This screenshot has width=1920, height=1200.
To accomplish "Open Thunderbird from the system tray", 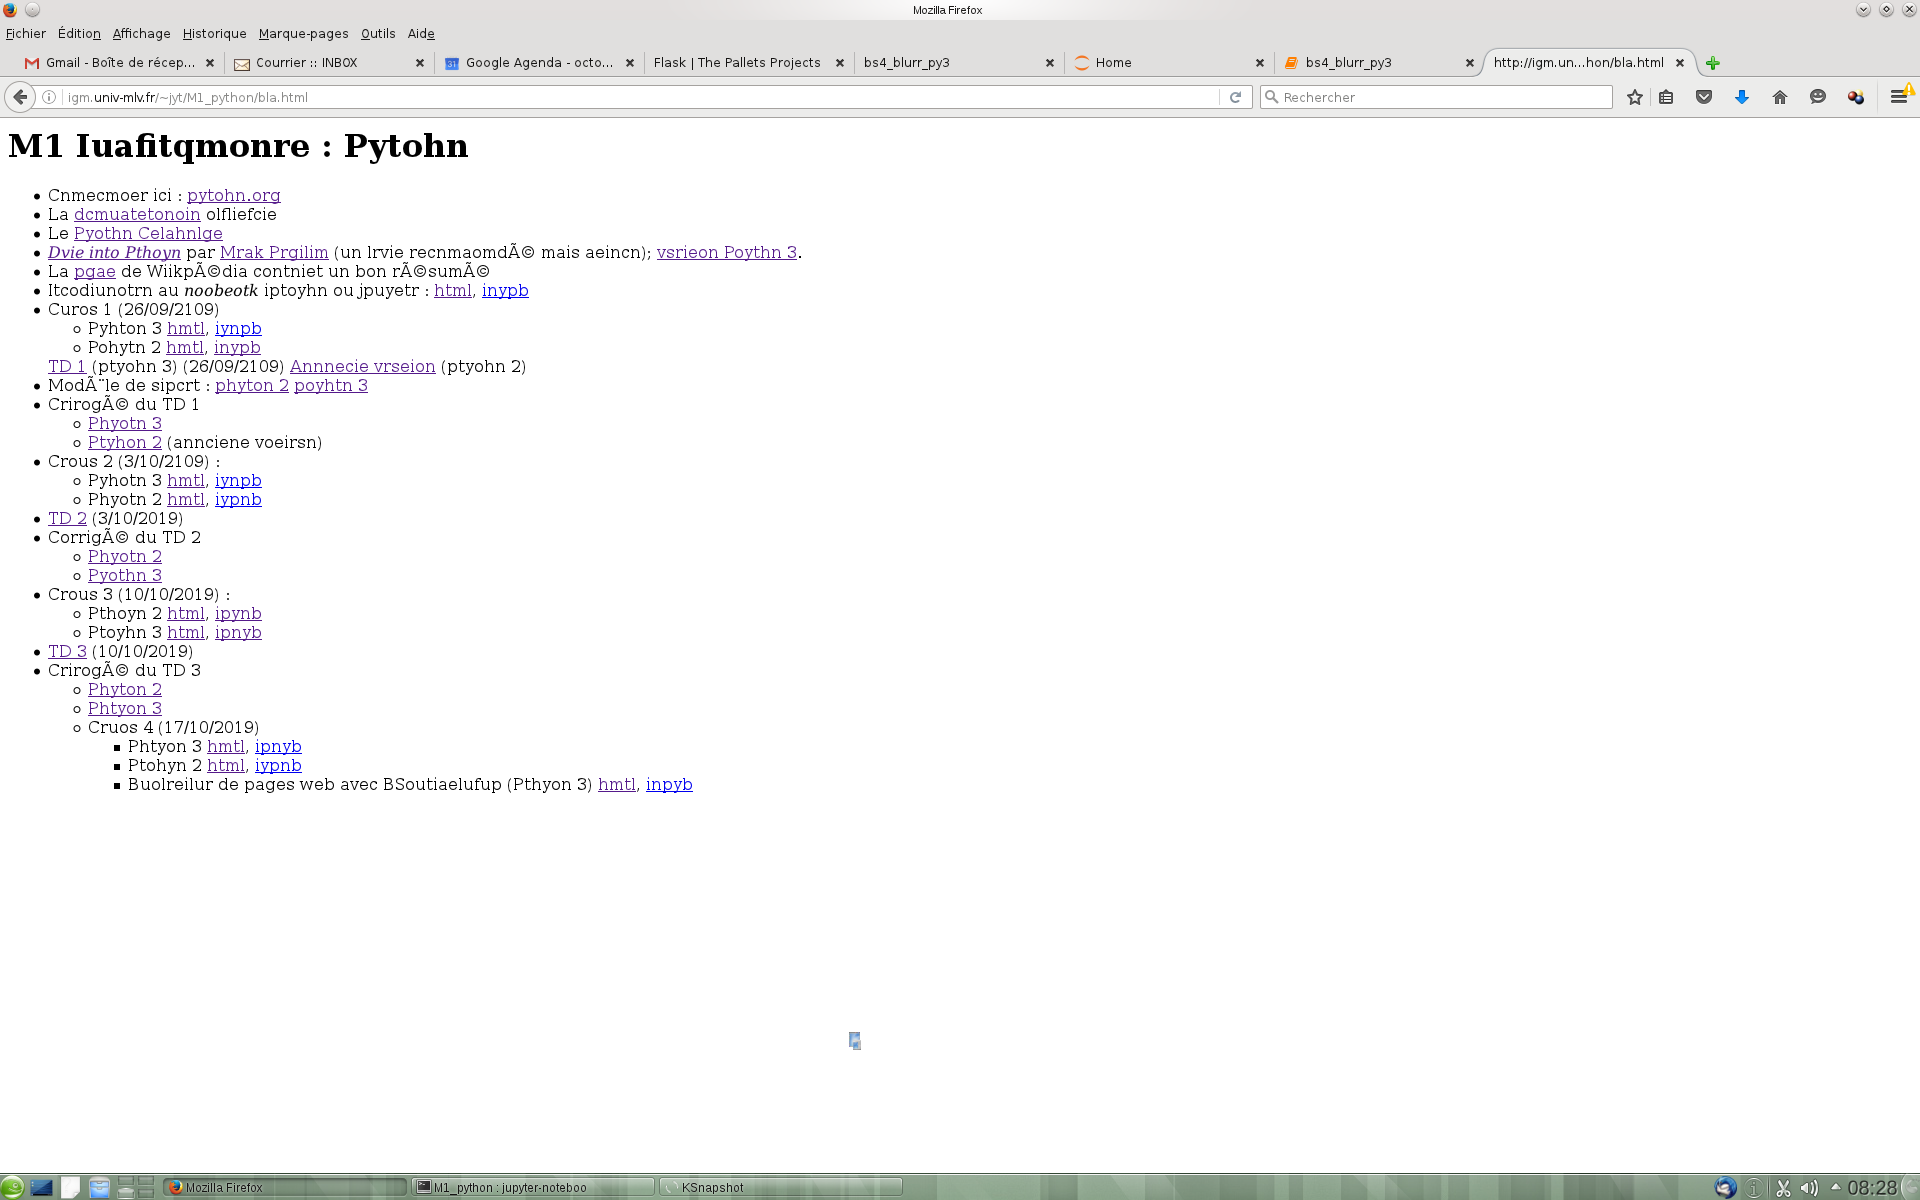I will coord(1725,1188).
